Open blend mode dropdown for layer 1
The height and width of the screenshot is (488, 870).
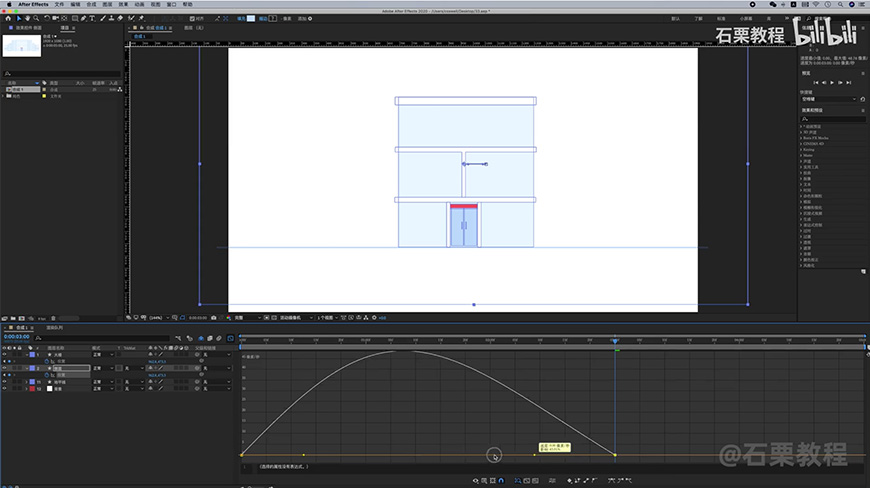(x=103, y=354)
